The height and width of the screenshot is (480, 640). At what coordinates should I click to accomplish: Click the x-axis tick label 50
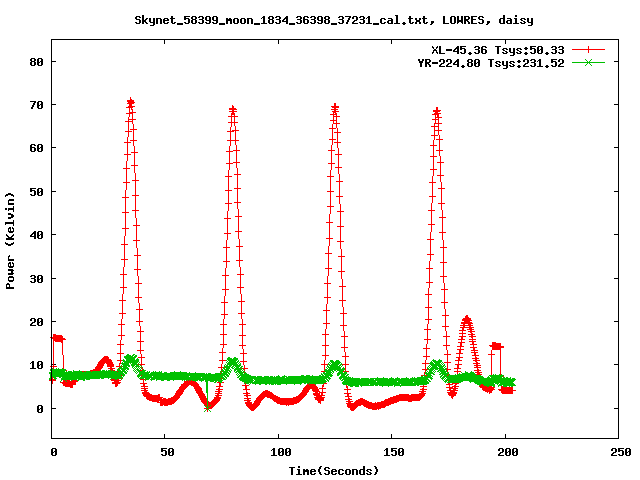click(167, 452)
